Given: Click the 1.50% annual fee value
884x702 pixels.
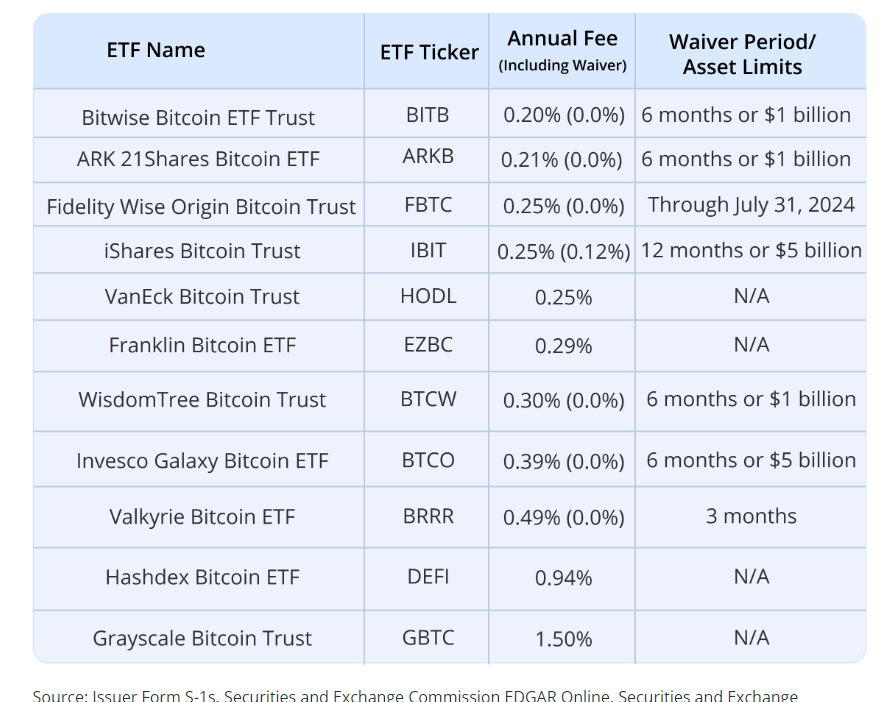Looking at the screenshot, I should [563, 638].
